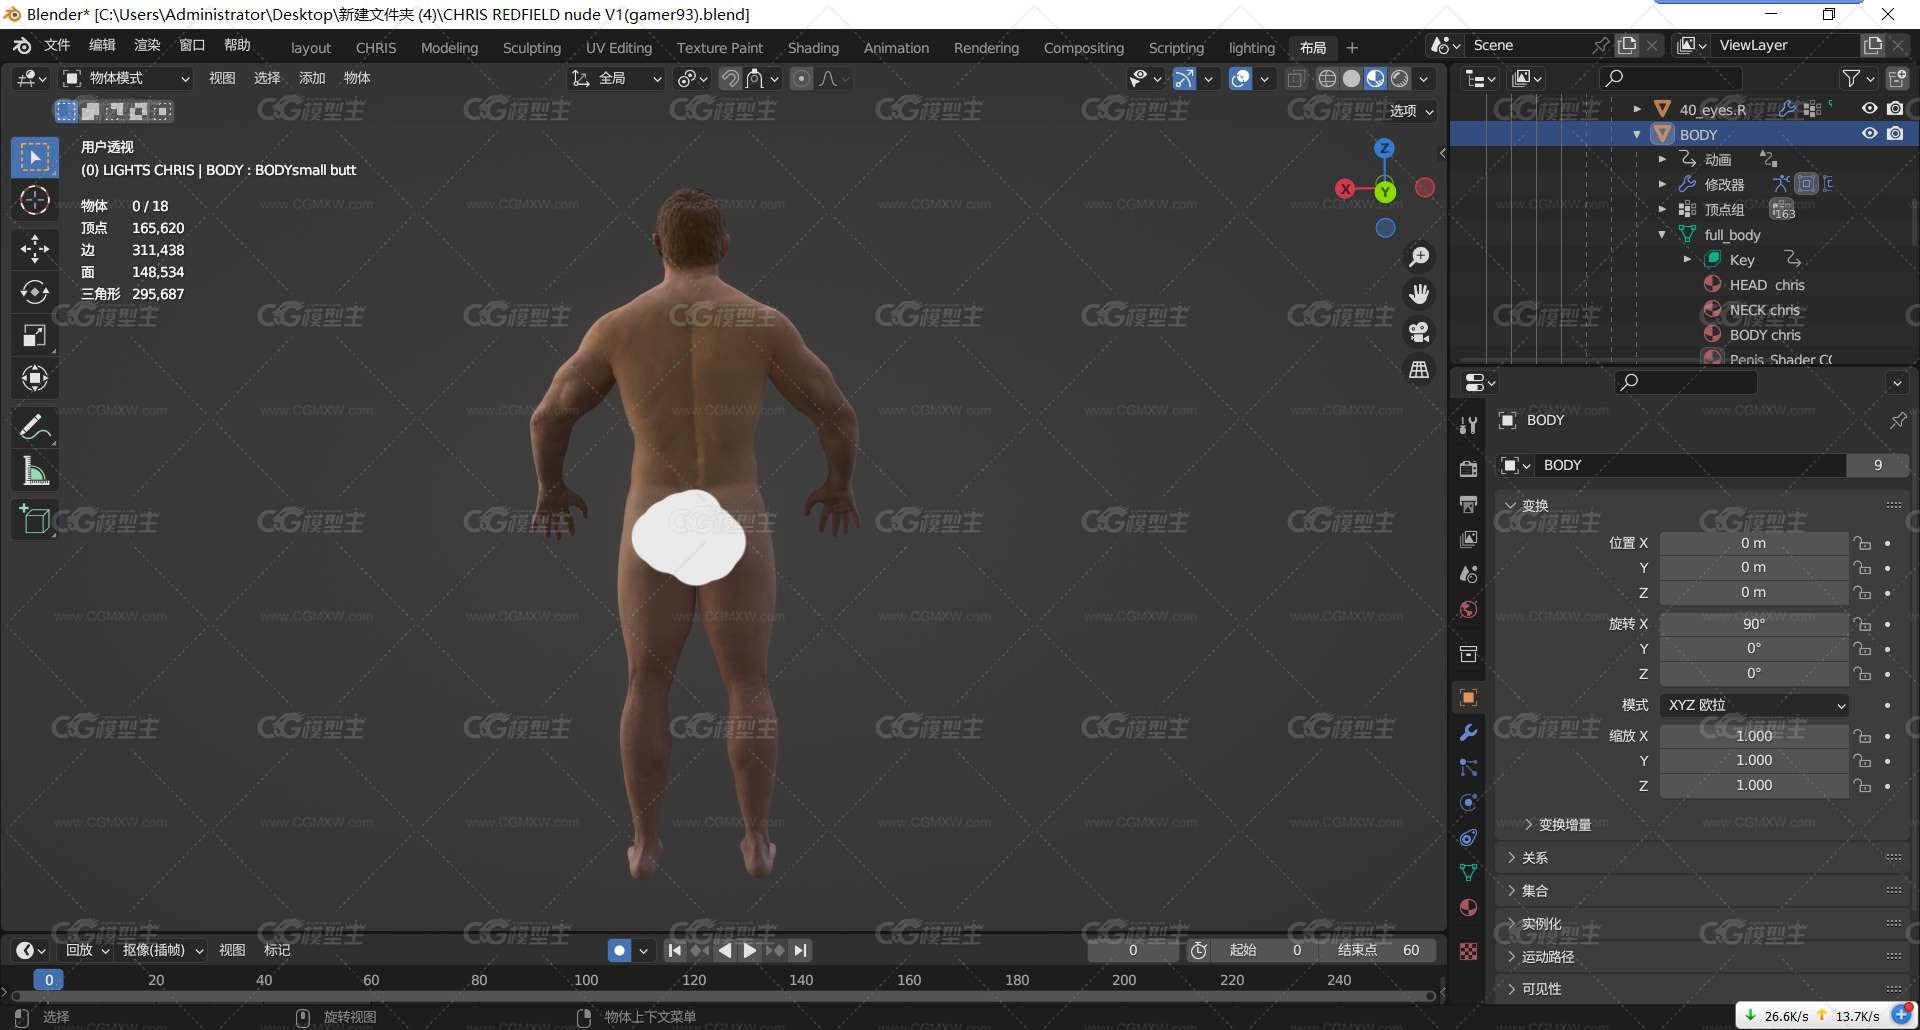
Task: Toggle camera view icon
Action: coord(1419,332)
